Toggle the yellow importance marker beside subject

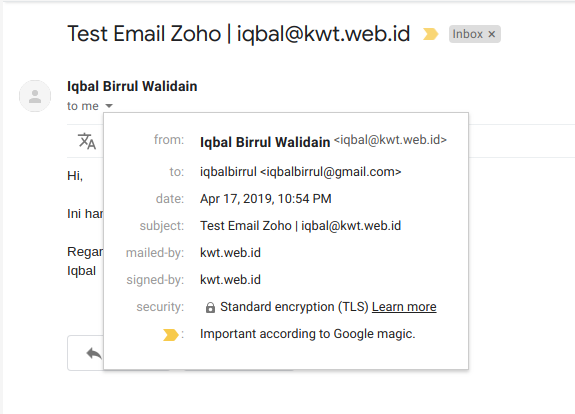(430, 34)
